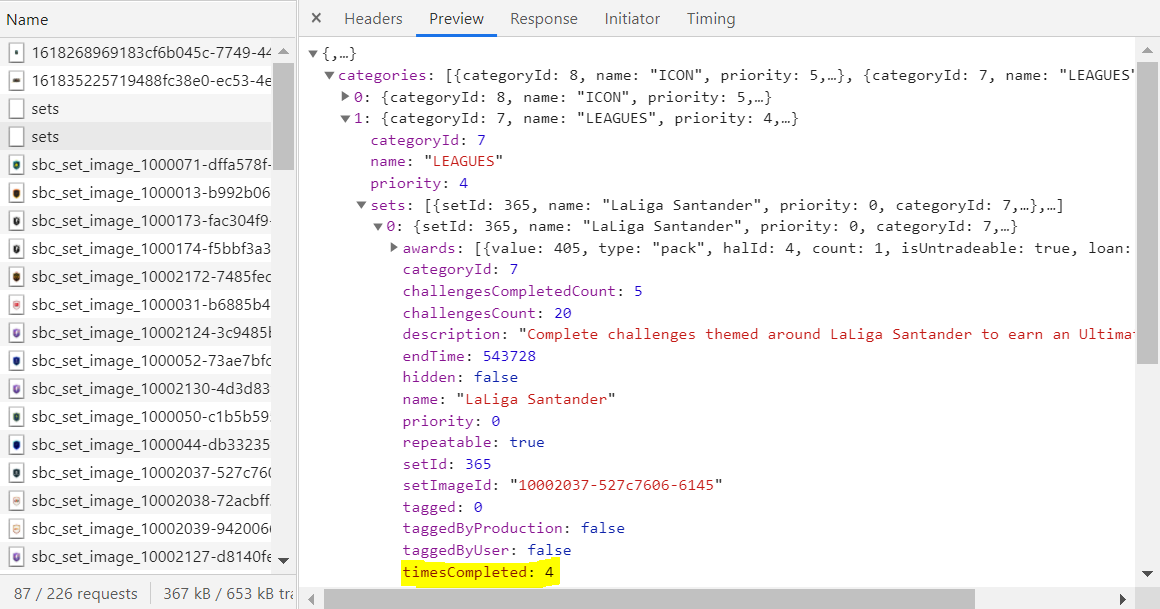Click icon of sbc_set_image_10002124 request
This screenshot has height=609, width=1160.
[16, 333]
